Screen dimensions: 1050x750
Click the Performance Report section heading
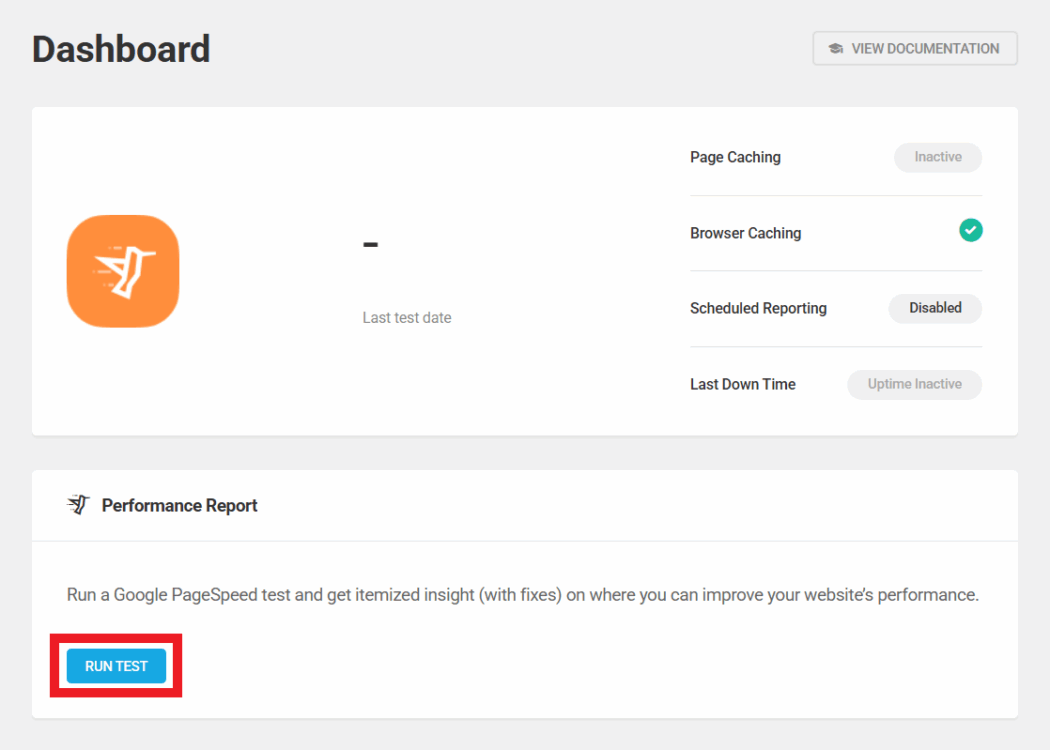pyautogui.click(x=180, y=506)
